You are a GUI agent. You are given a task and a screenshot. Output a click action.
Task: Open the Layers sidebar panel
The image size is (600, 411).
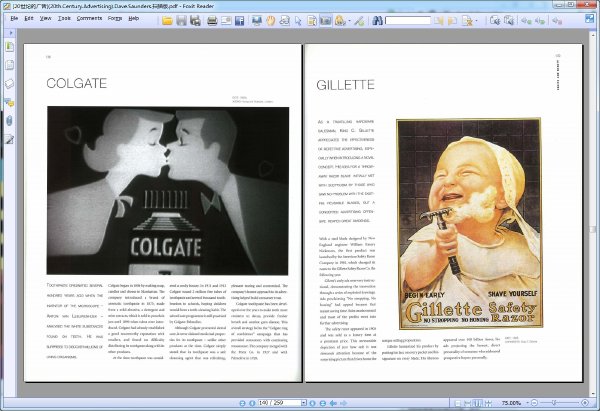9,83
